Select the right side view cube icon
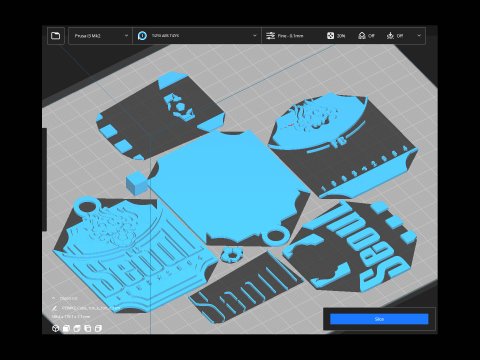Image resolution: width=480 pixels, height=360 pixels. coord(98,329)
